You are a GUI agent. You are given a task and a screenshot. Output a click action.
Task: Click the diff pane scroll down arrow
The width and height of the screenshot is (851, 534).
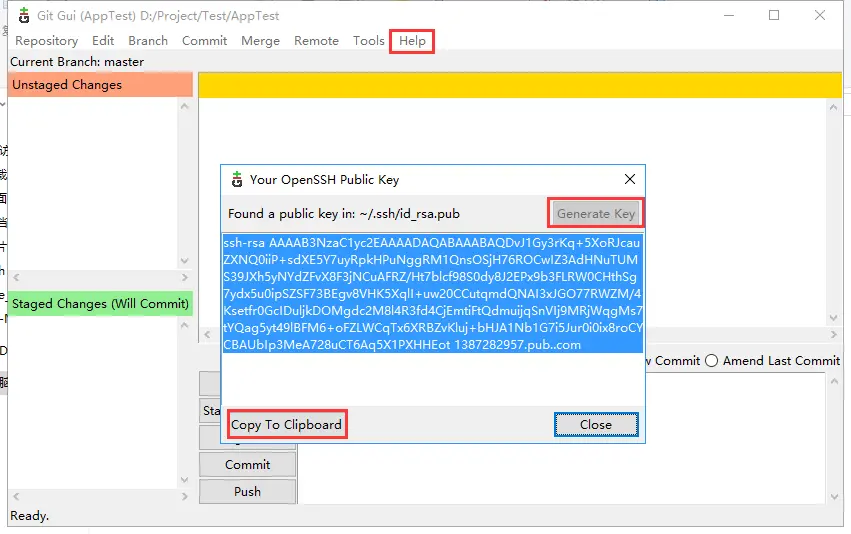pyautogui.click(x=834, y=317)
